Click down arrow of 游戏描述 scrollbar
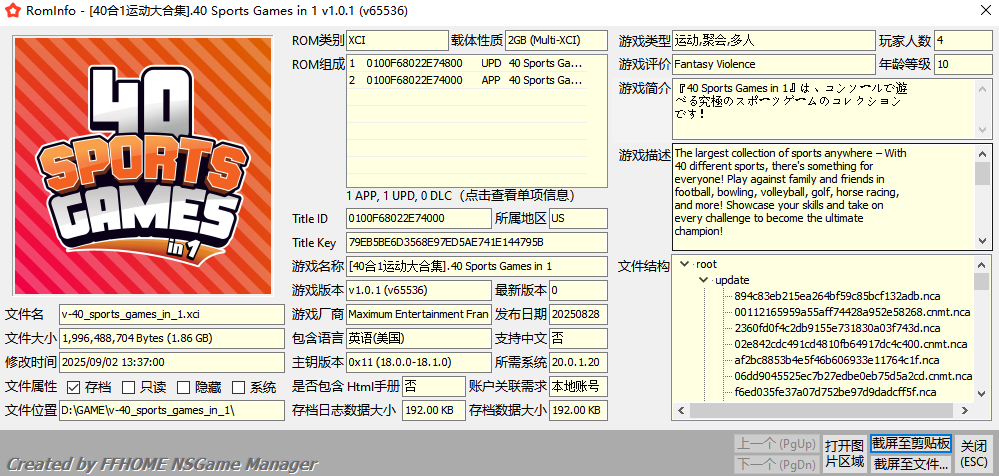The height and width of the screenshot is (476, 999). pos(983,241)
